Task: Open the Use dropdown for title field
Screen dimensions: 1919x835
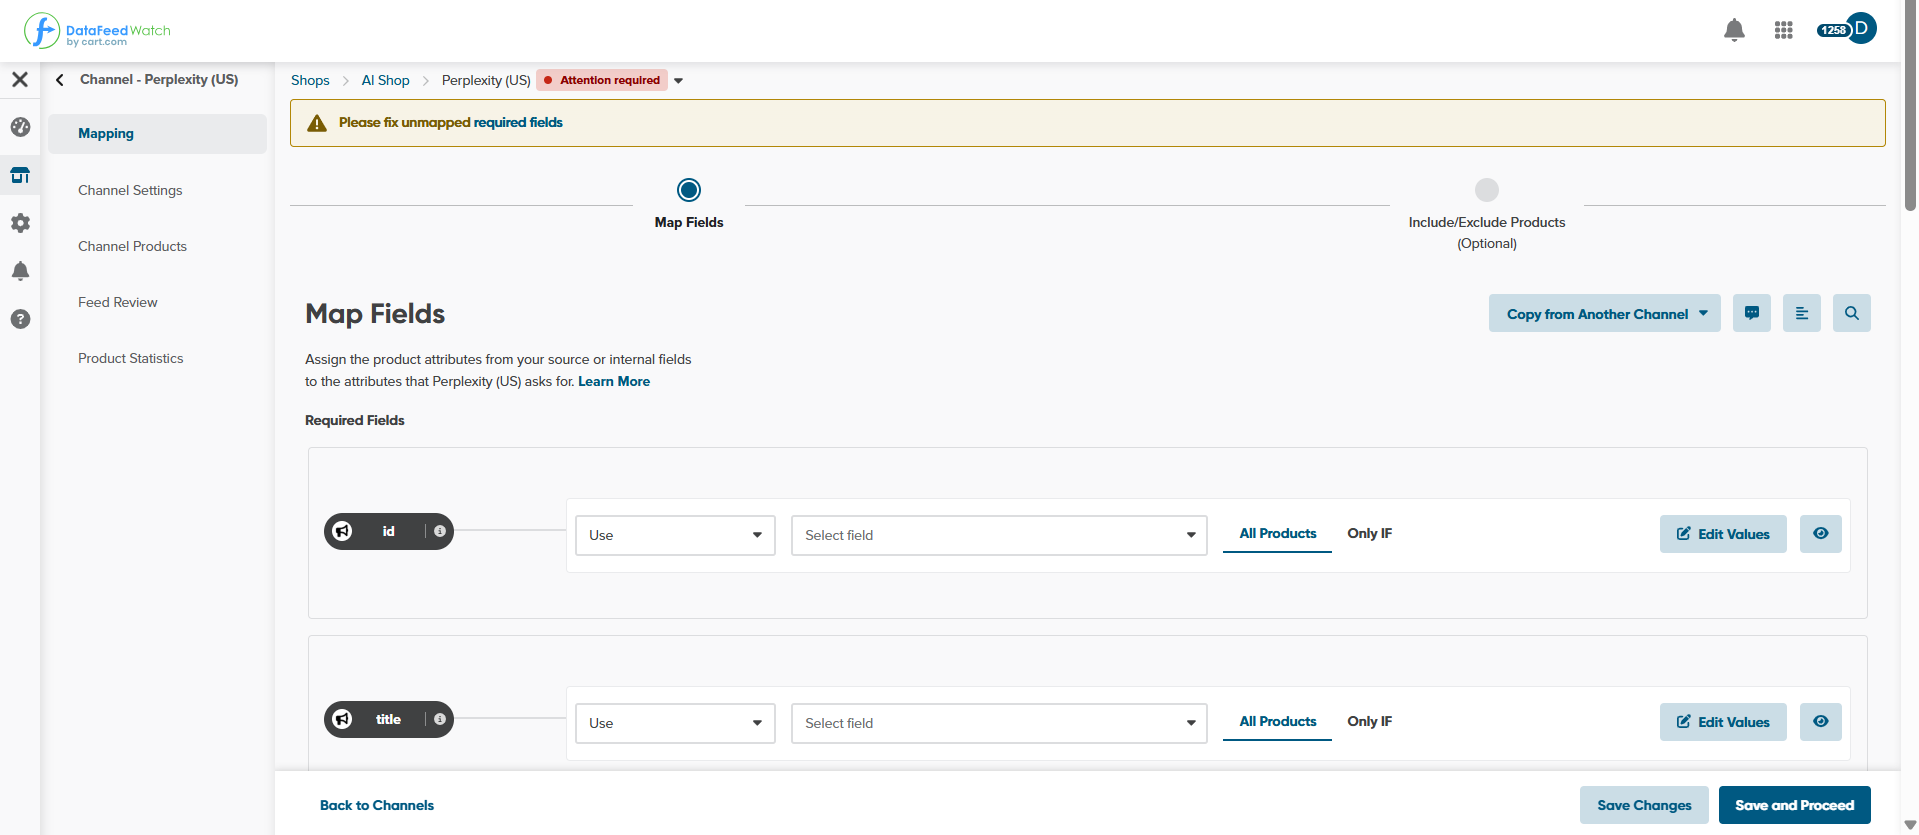Action: 675,723
